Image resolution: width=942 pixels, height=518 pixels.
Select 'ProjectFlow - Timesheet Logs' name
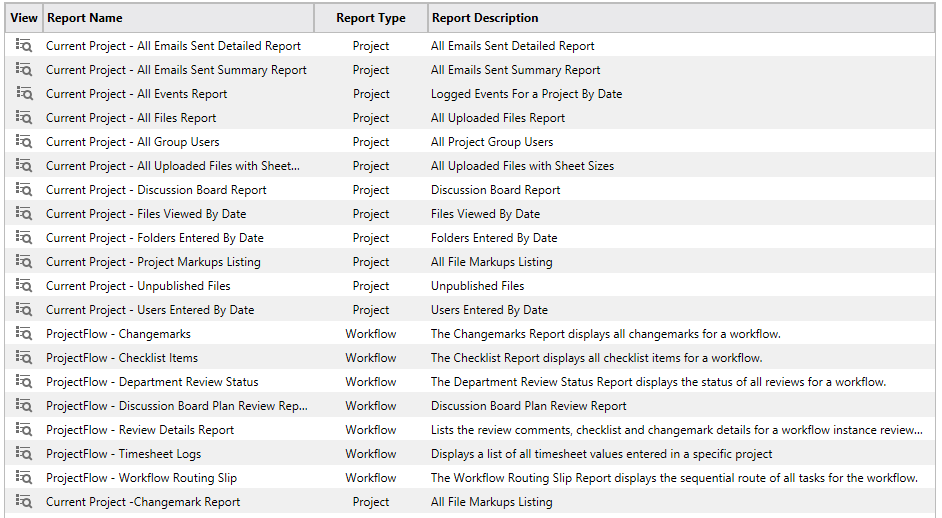coord(123,455)
